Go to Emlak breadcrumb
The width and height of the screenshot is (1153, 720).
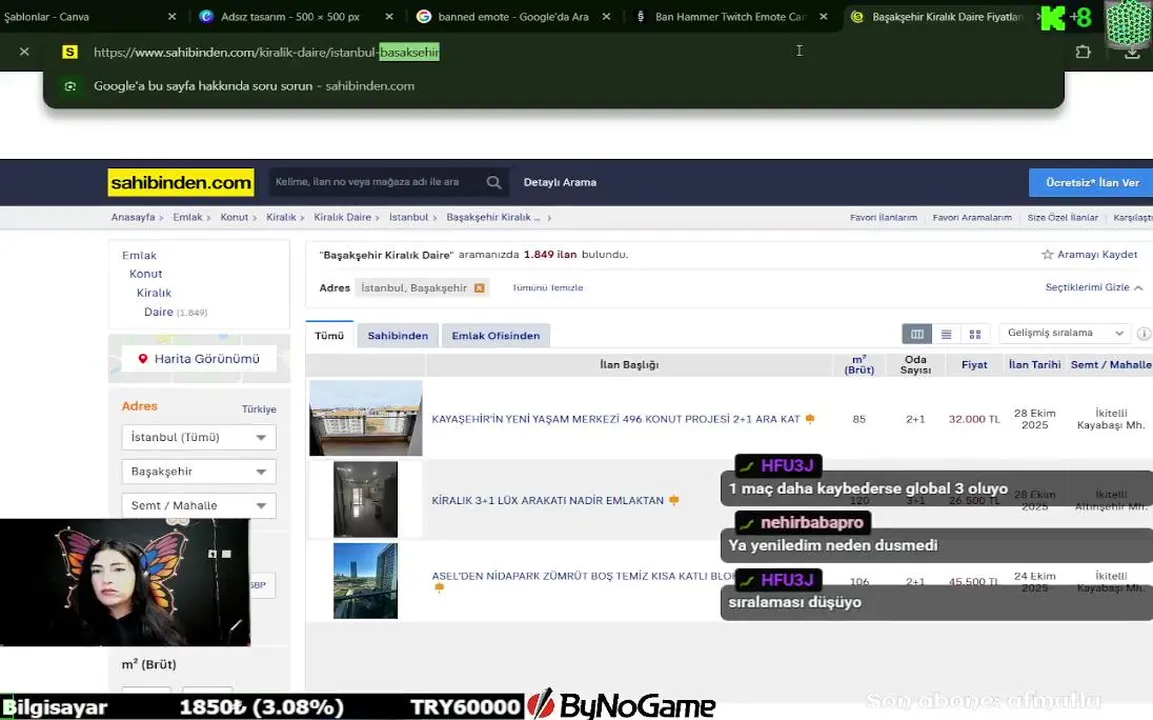click(188, 218)
